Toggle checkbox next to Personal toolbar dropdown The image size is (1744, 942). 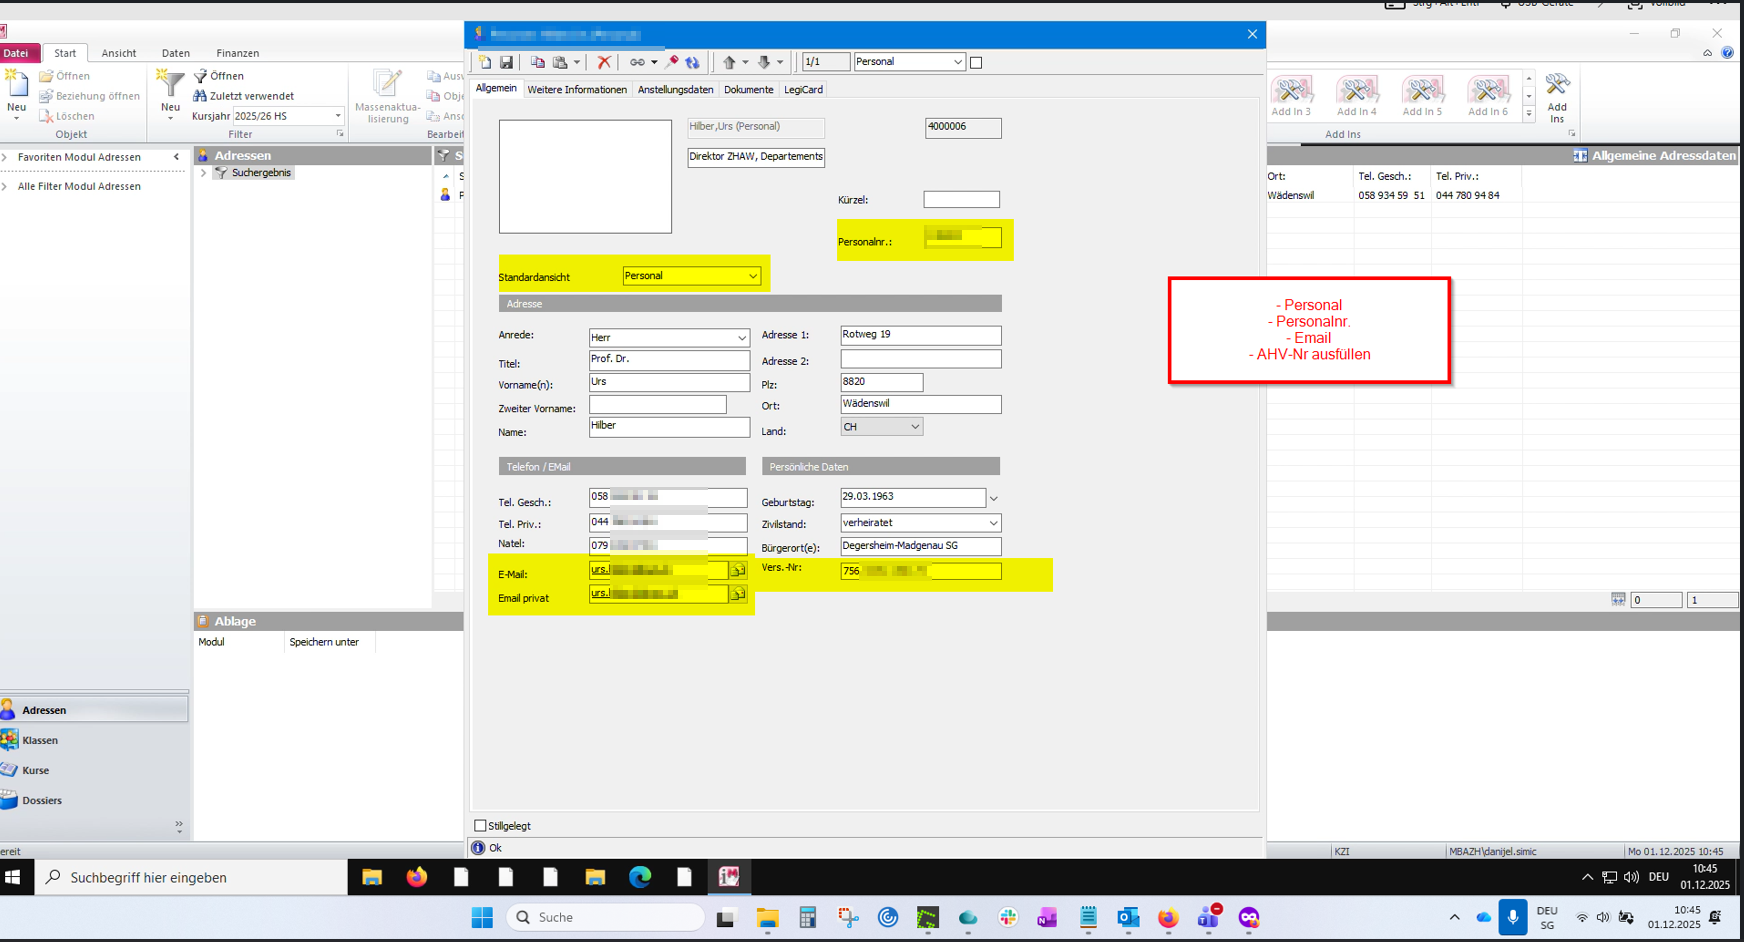point(976,62)
